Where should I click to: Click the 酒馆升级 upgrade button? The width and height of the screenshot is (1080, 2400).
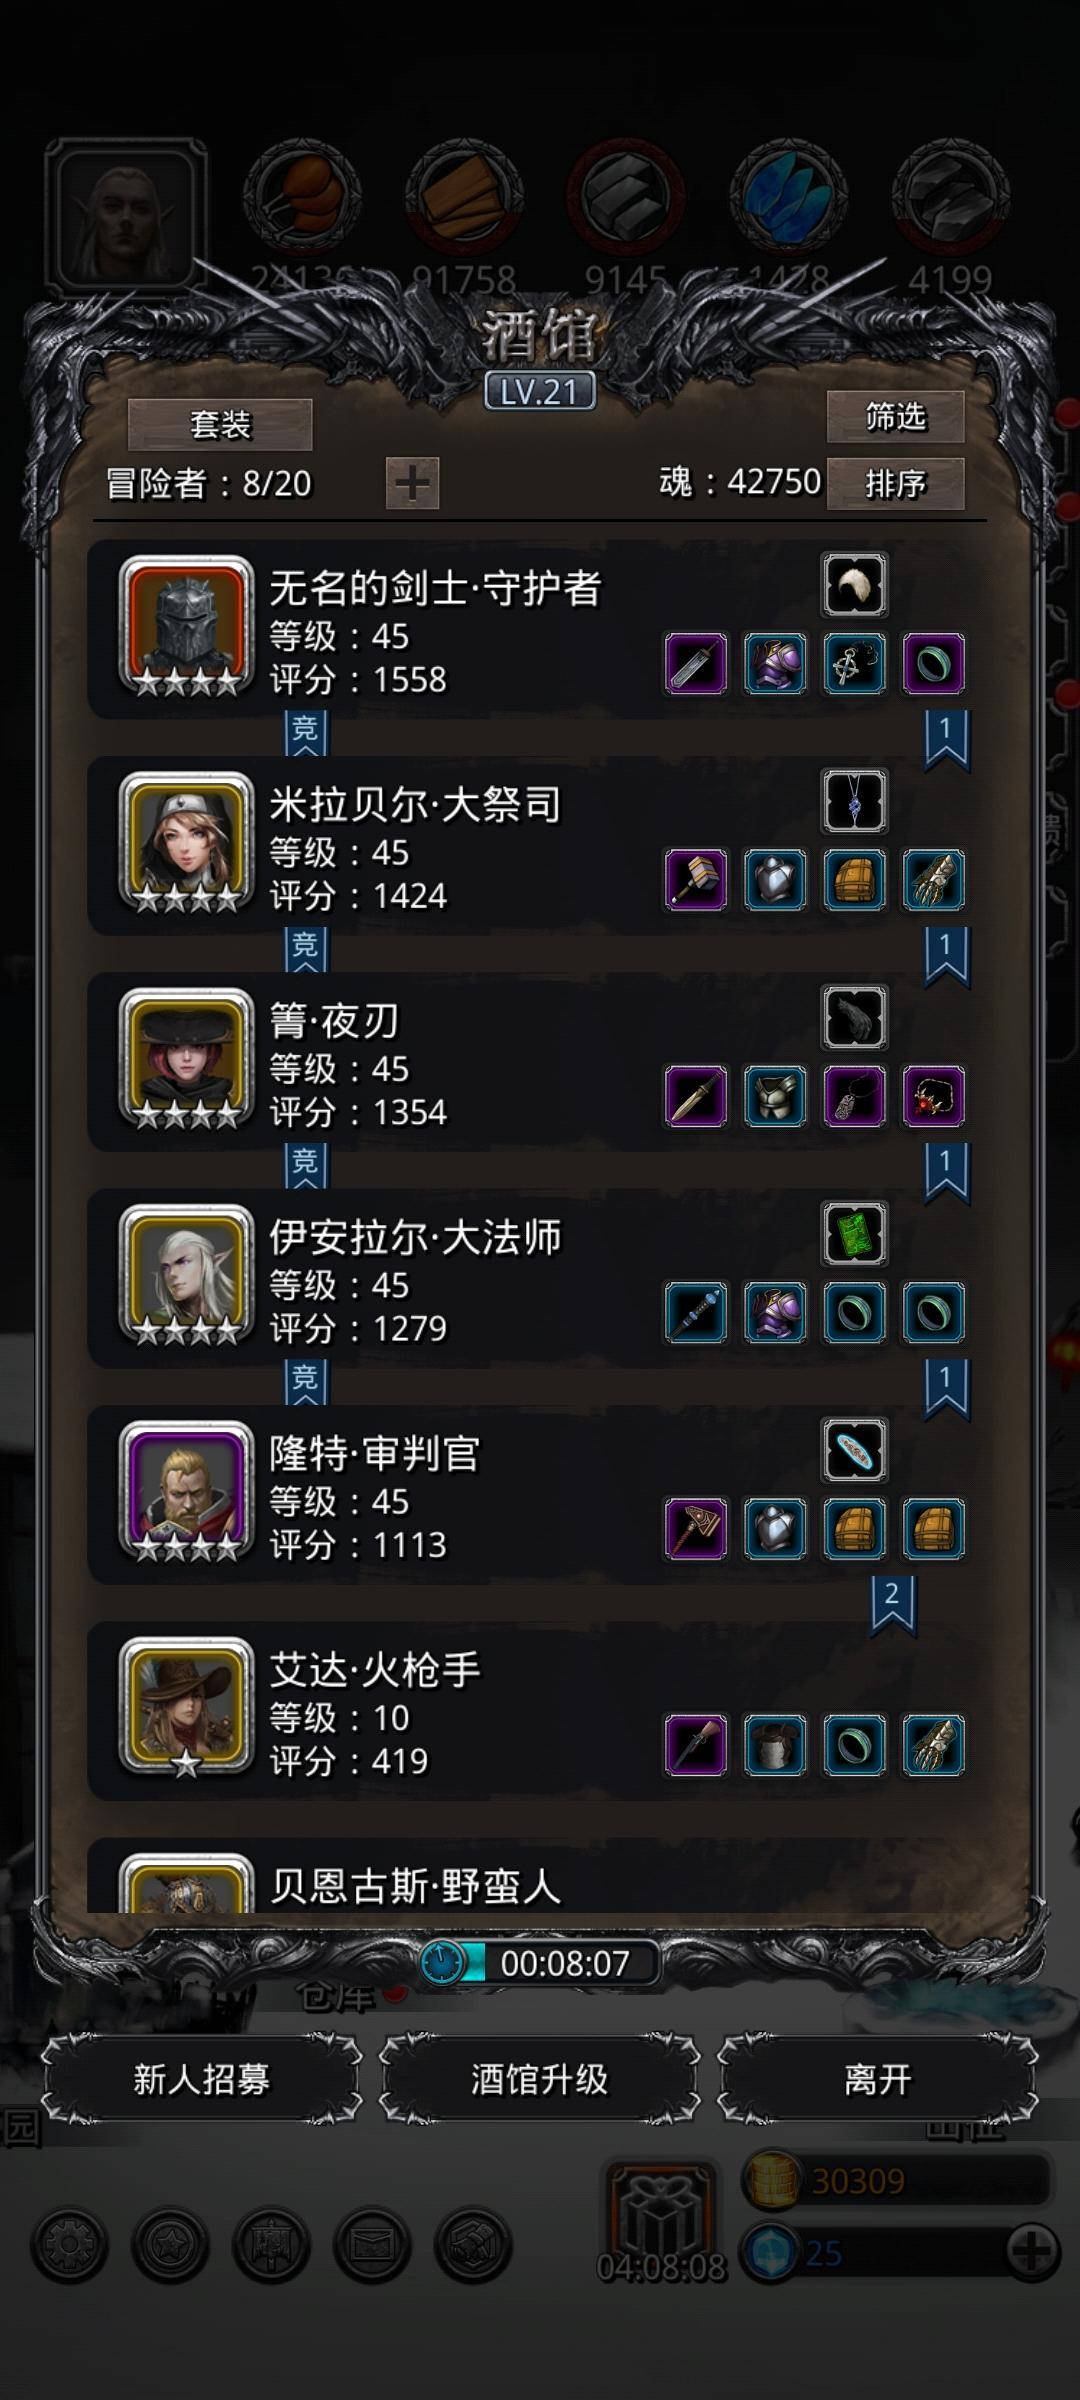(x=540, y=2079)
